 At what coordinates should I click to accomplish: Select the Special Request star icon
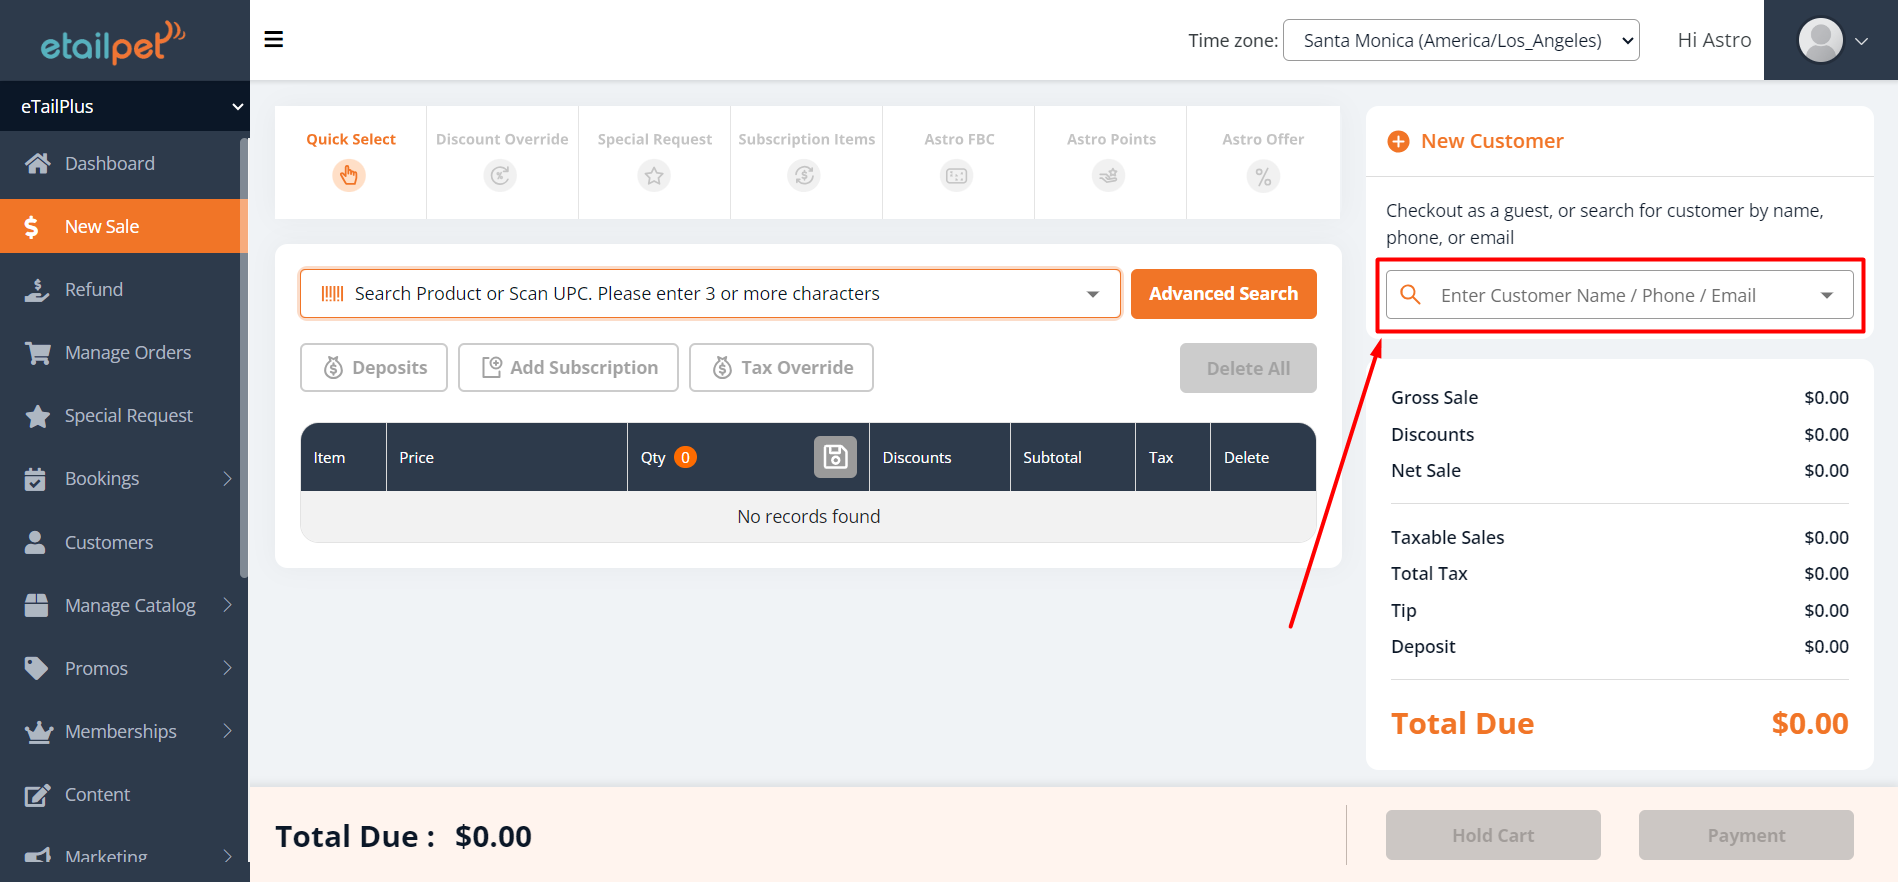click(x=654, y=176)
